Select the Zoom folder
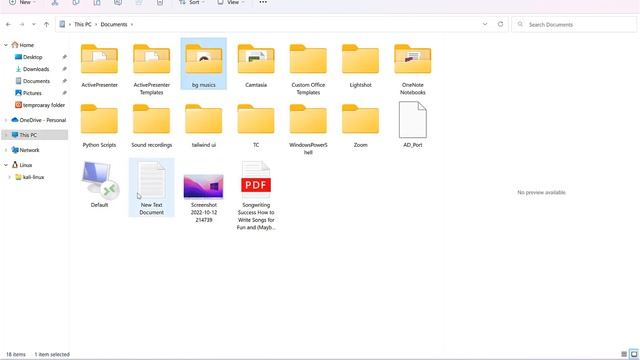Image resolution: width=640 pixels, height=360 pixels. tap(360, 126)
